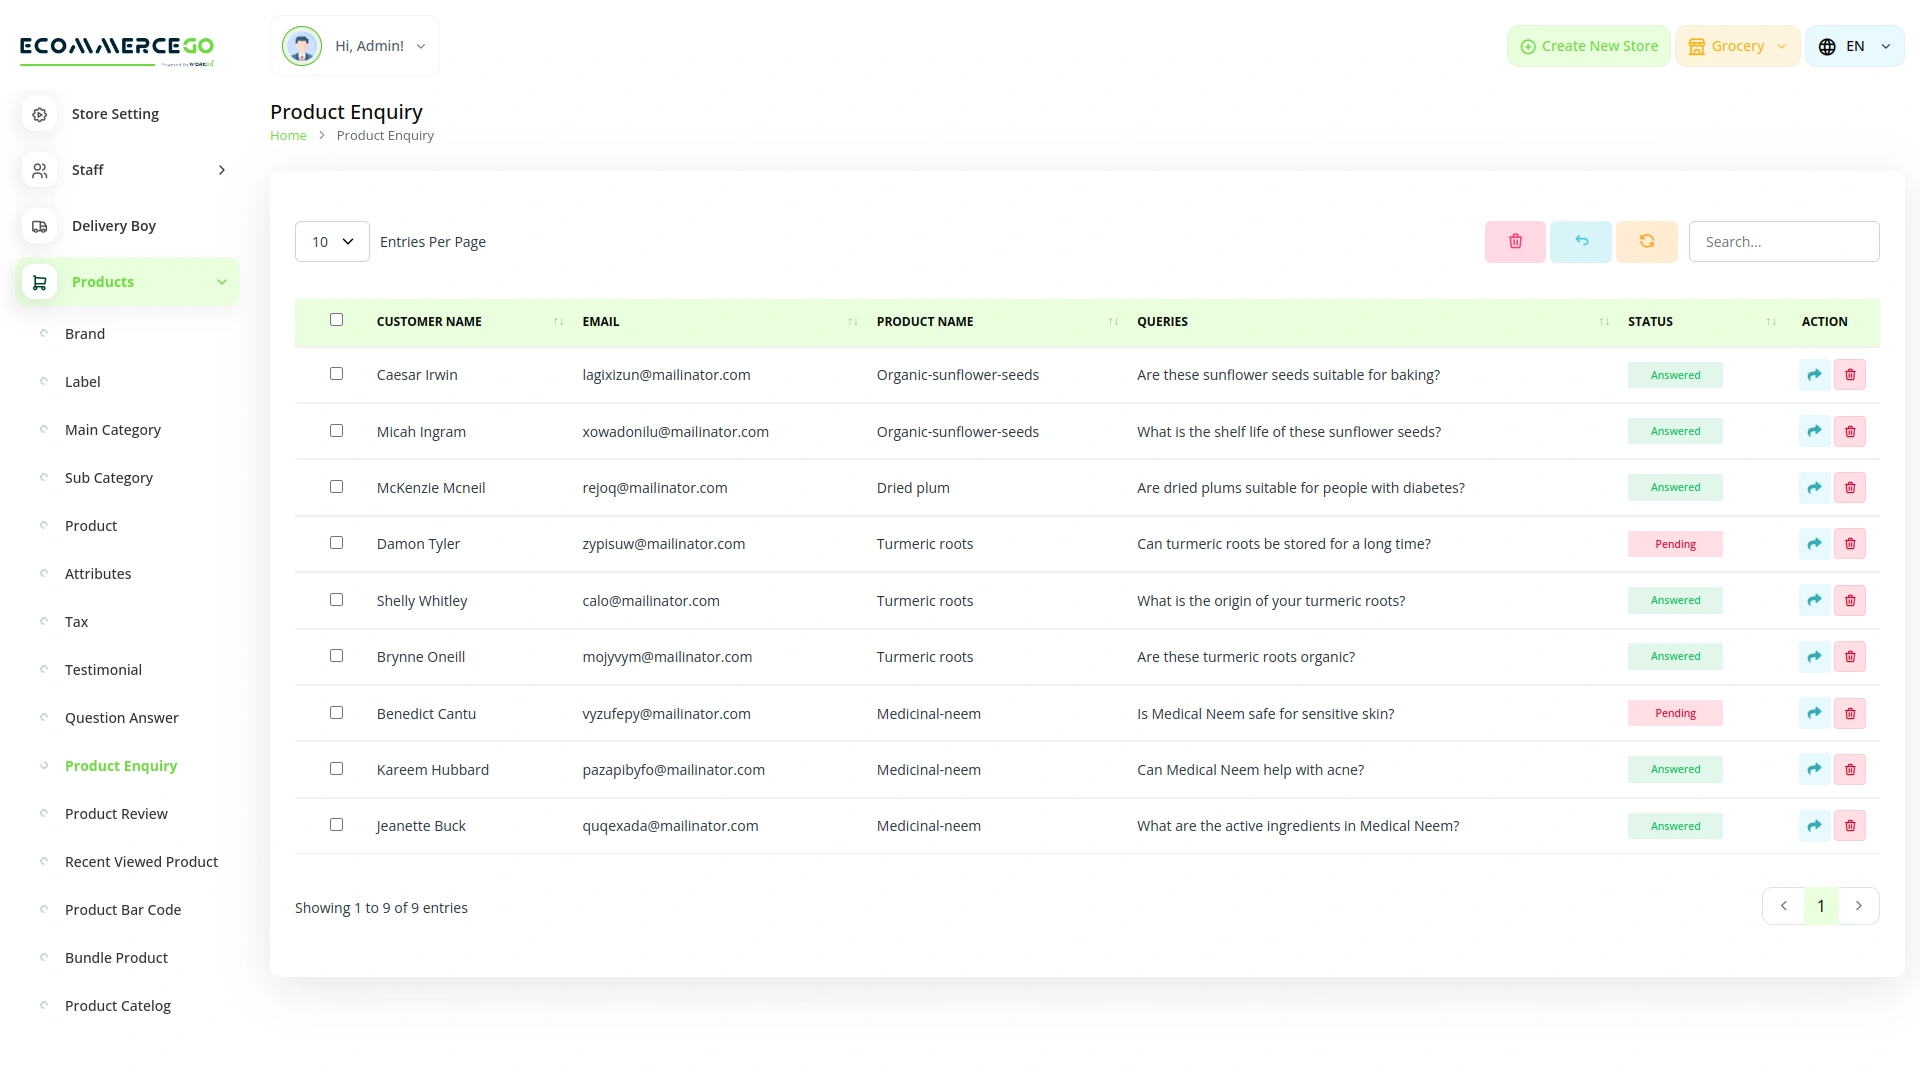The width and height of the screenshot is (1920, 1080).
Task: Open the reply icon for Caesar Irwin's enquiry
Action: click(1814, 375)
